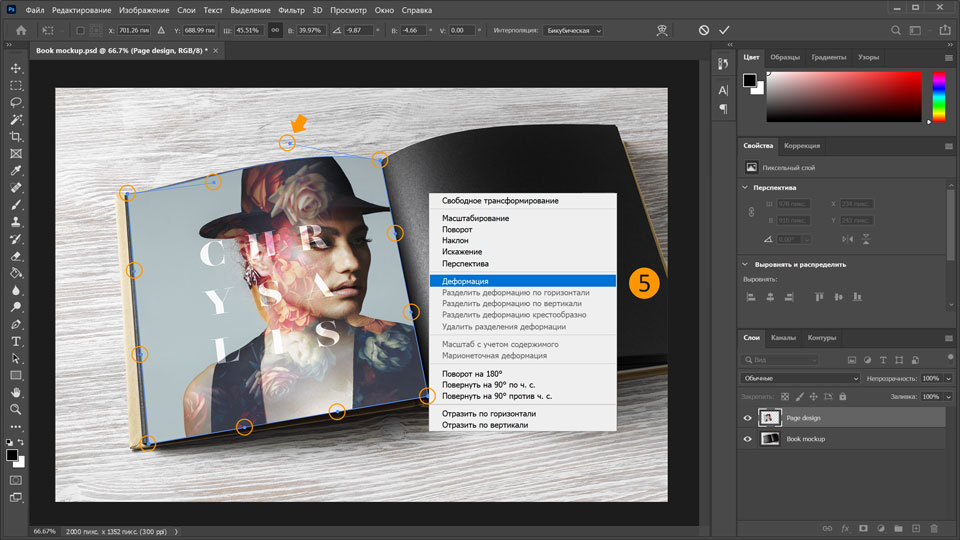Image resolution: width=960 pixels, height=540 pixels.
Task: Select the Move tool in the toolbar
Action: 16,68
